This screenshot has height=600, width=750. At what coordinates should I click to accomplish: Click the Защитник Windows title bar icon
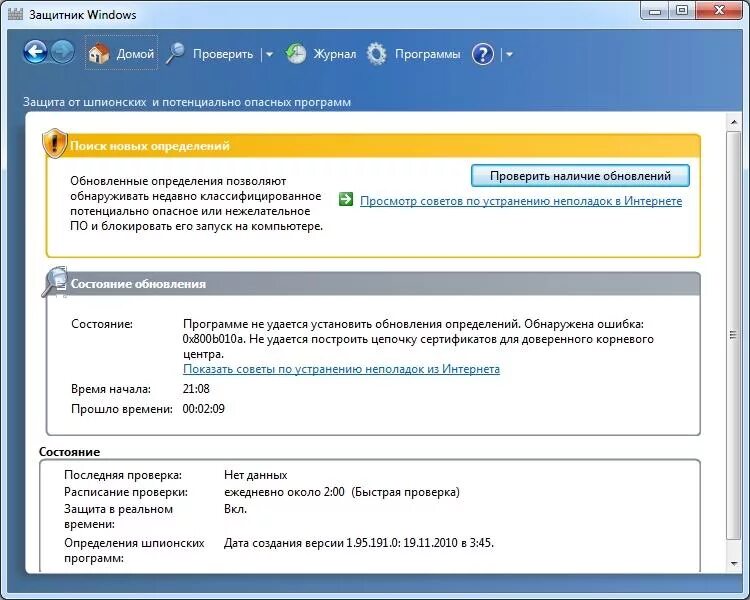[x=16, y=13]
